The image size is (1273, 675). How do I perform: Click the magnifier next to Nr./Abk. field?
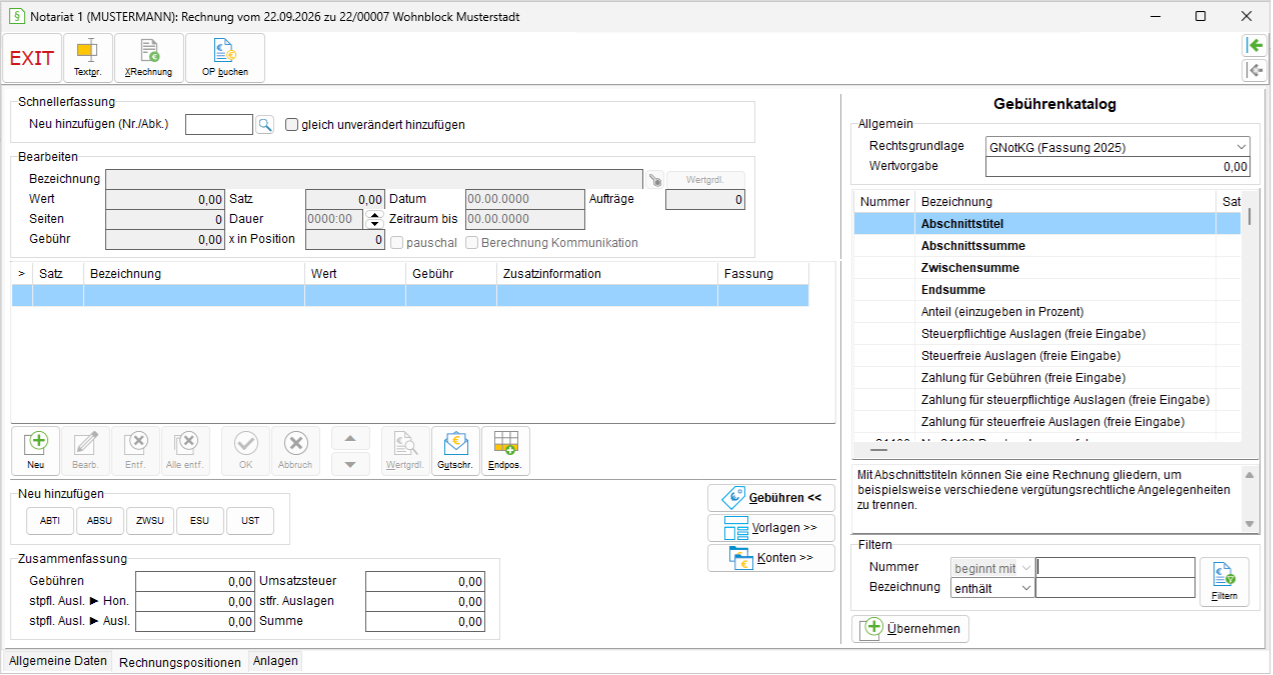(265, 125)
